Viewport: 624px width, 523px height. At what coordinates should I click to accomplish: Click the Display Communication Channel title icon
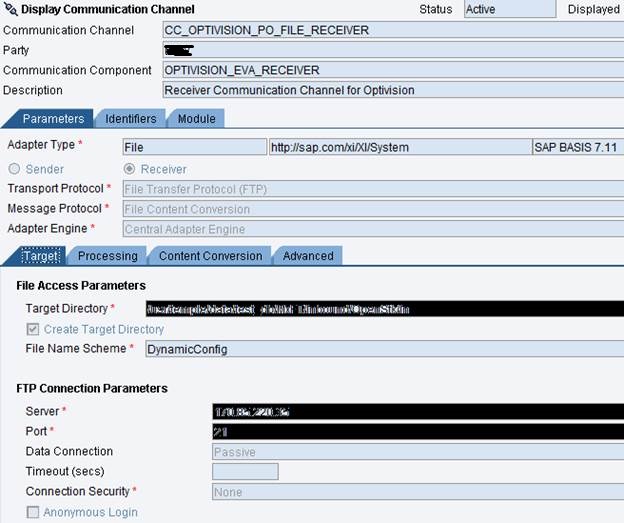click(10, 9)
